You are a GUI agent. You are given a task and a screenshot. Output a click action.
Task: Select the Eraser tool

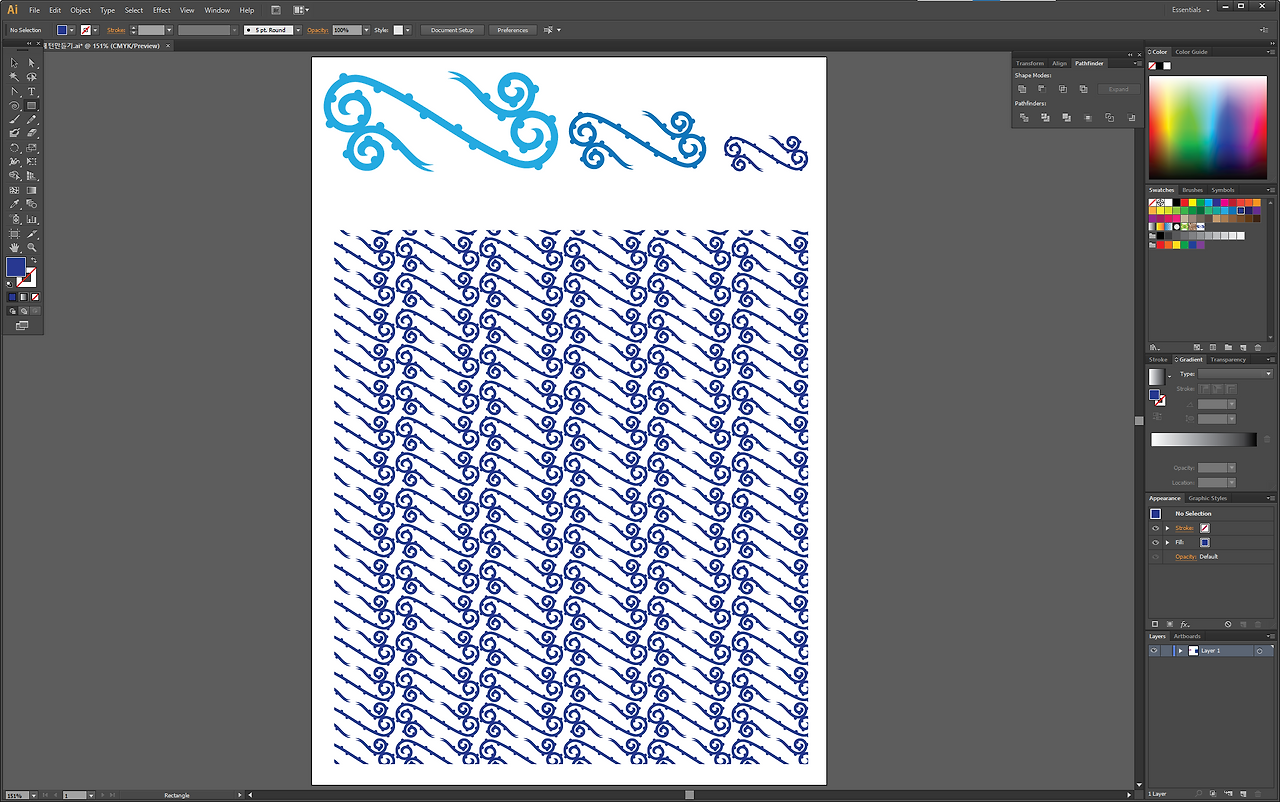point(32,133)
